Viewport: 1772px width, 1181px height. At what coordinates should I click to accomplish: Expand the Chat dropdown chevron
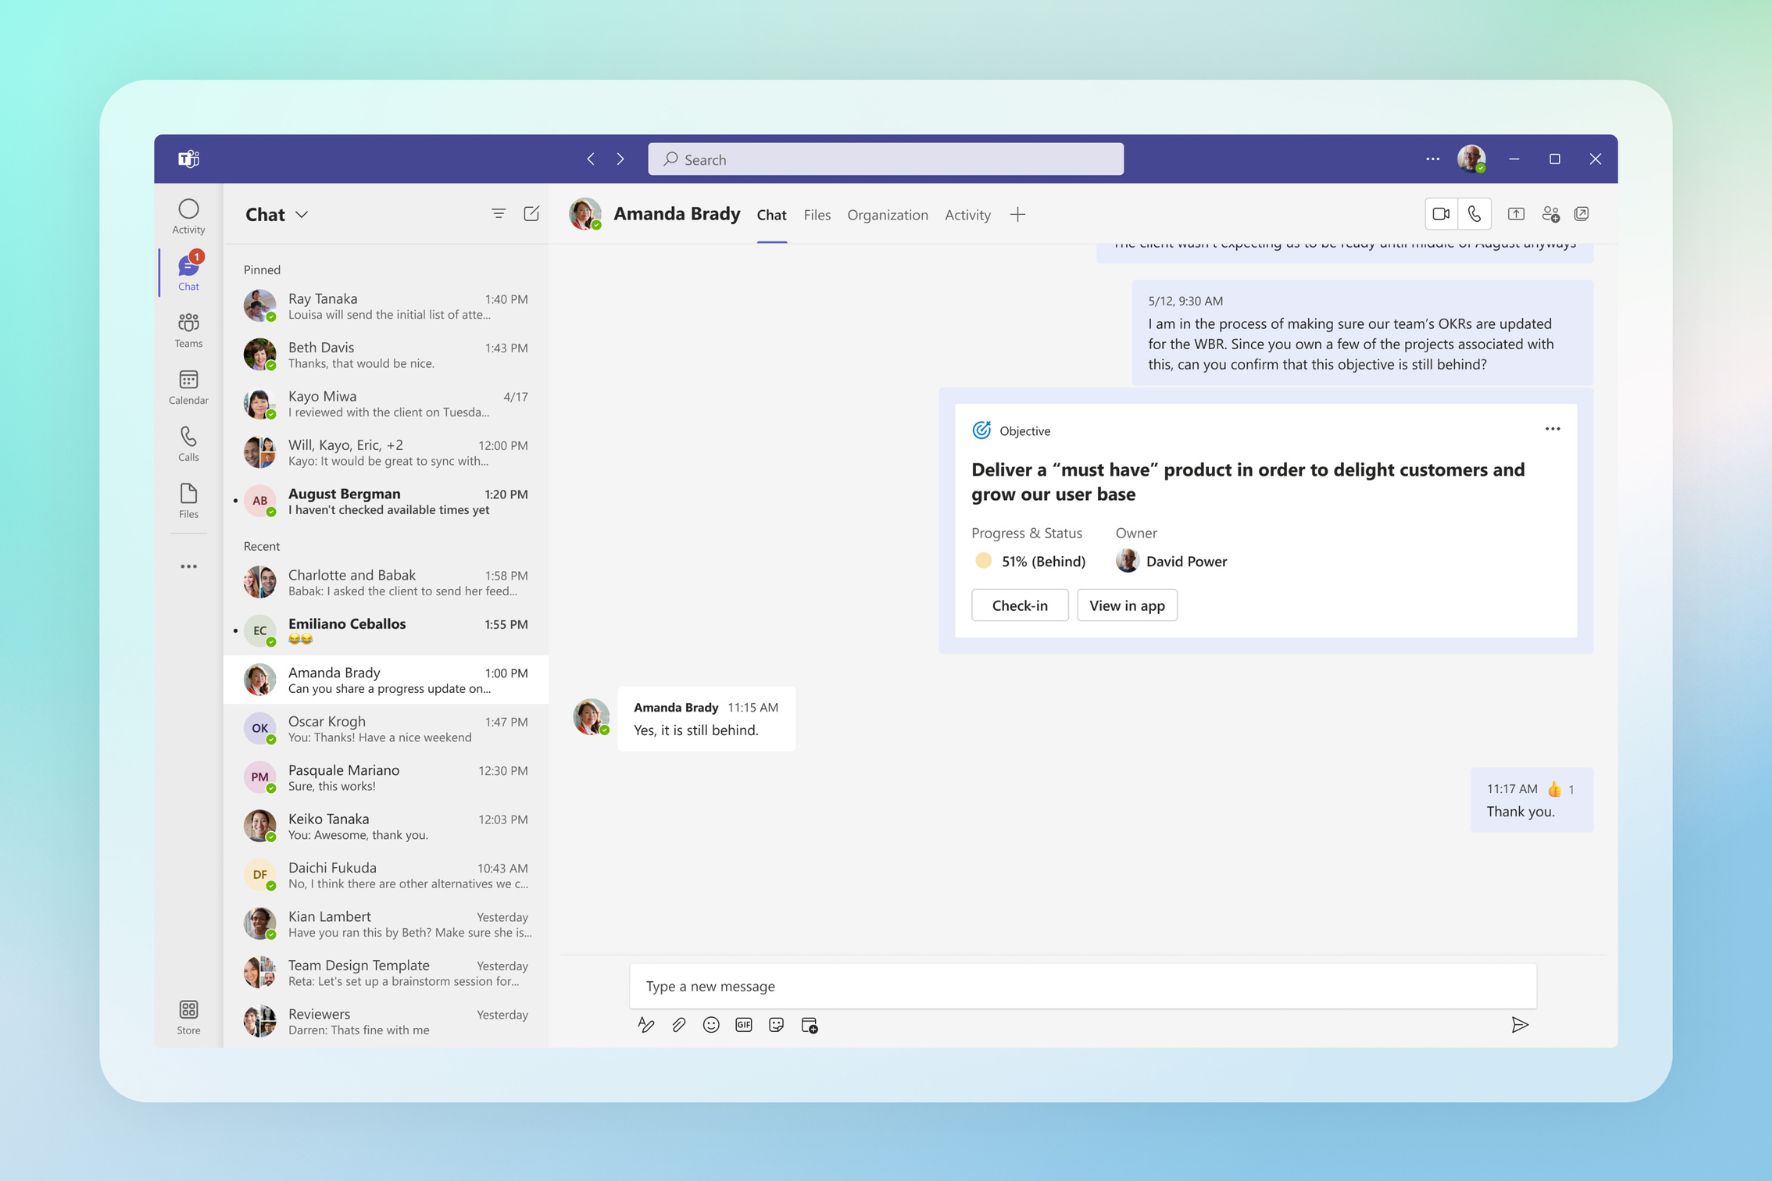(x=302, y=215)
